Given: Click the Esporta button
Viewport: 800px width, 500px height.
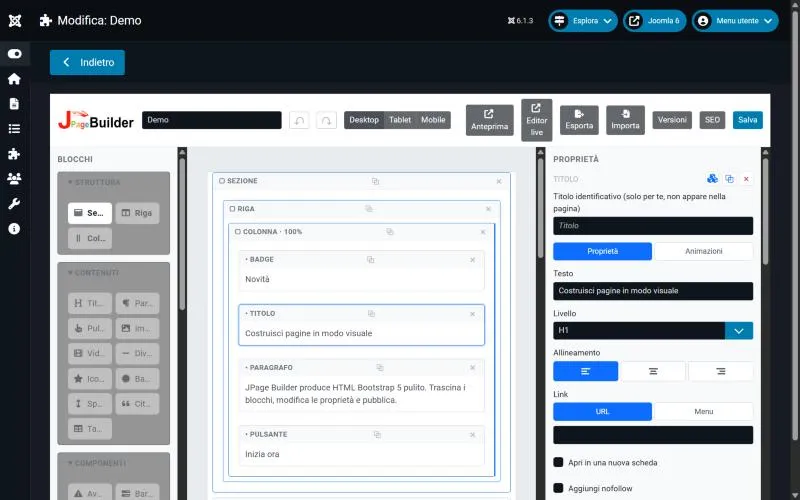Looking at the screenshot, I should pos(579,120).
